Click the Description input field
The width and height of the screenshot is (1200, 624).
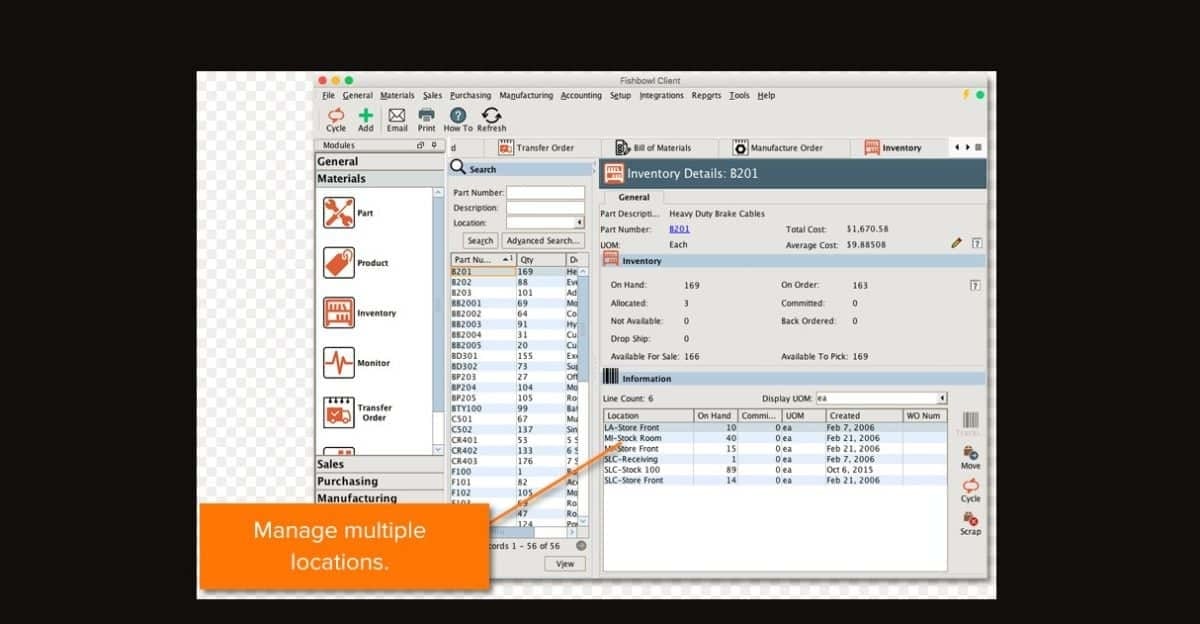tap(545, 207)
